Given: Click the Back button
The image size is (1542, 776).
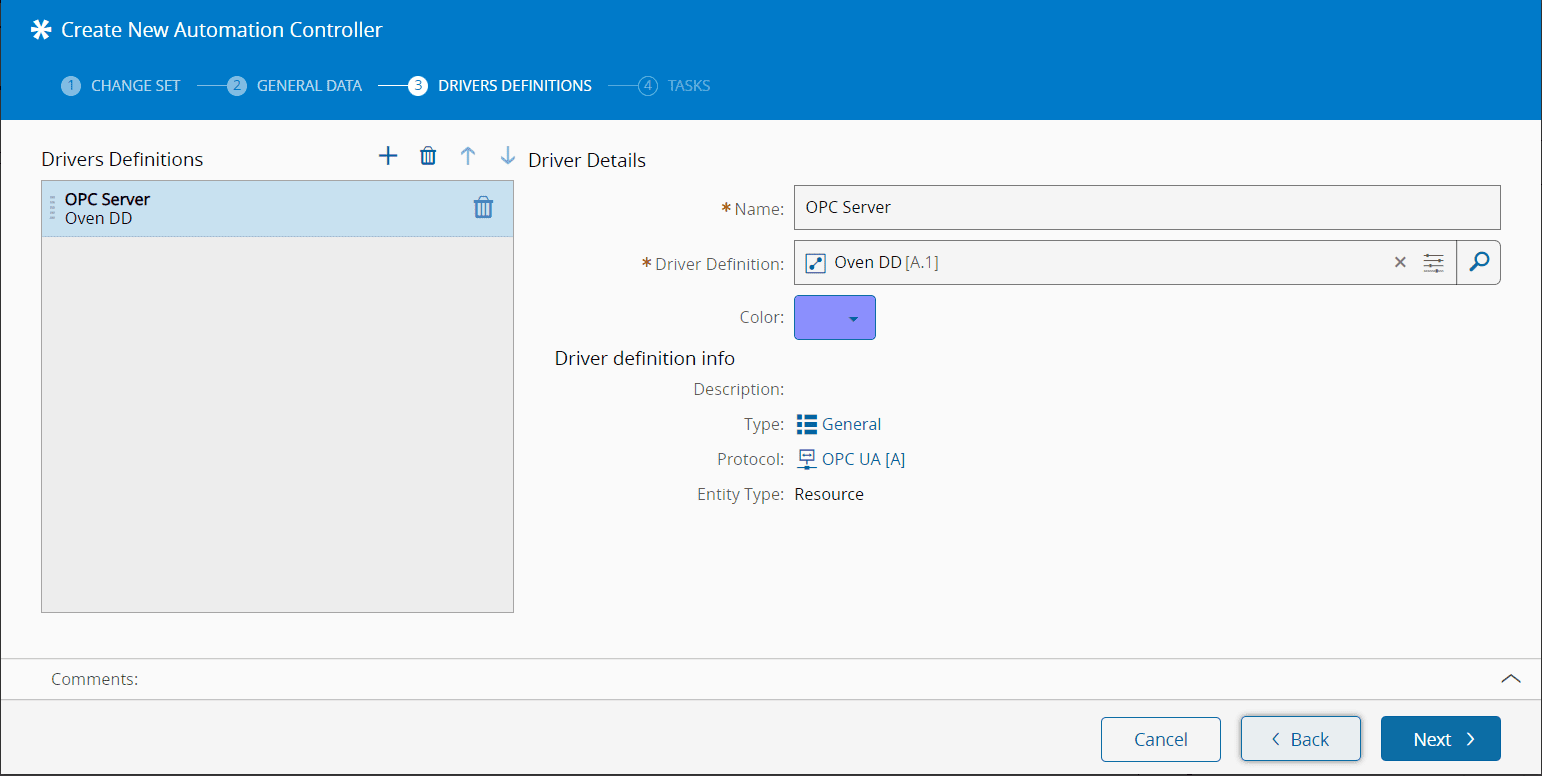Looking at the screenshot, I should (1300, 739).
